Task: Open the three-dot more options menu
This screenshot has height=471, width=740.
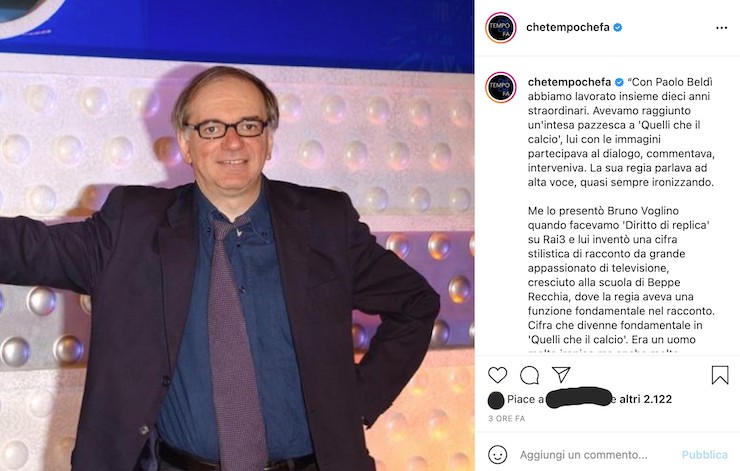Action: 722,28
